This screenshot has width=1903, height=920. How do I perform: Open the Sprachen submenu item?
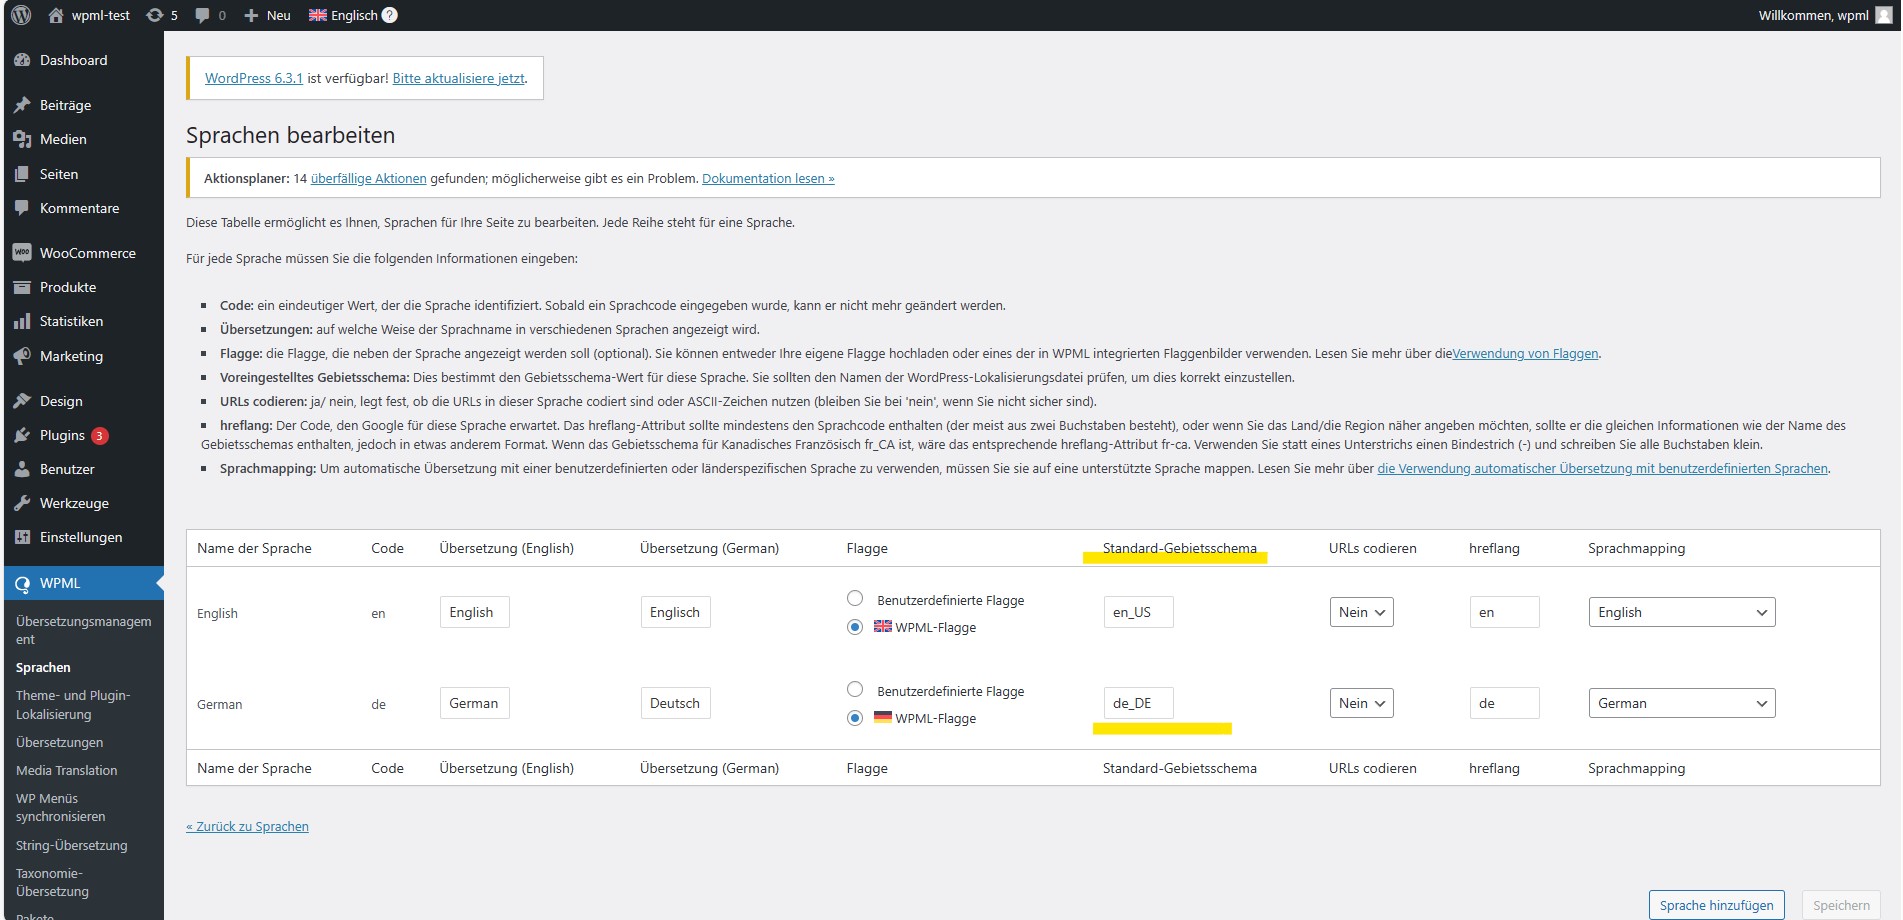pyautogui.click(x=43, y=667)
